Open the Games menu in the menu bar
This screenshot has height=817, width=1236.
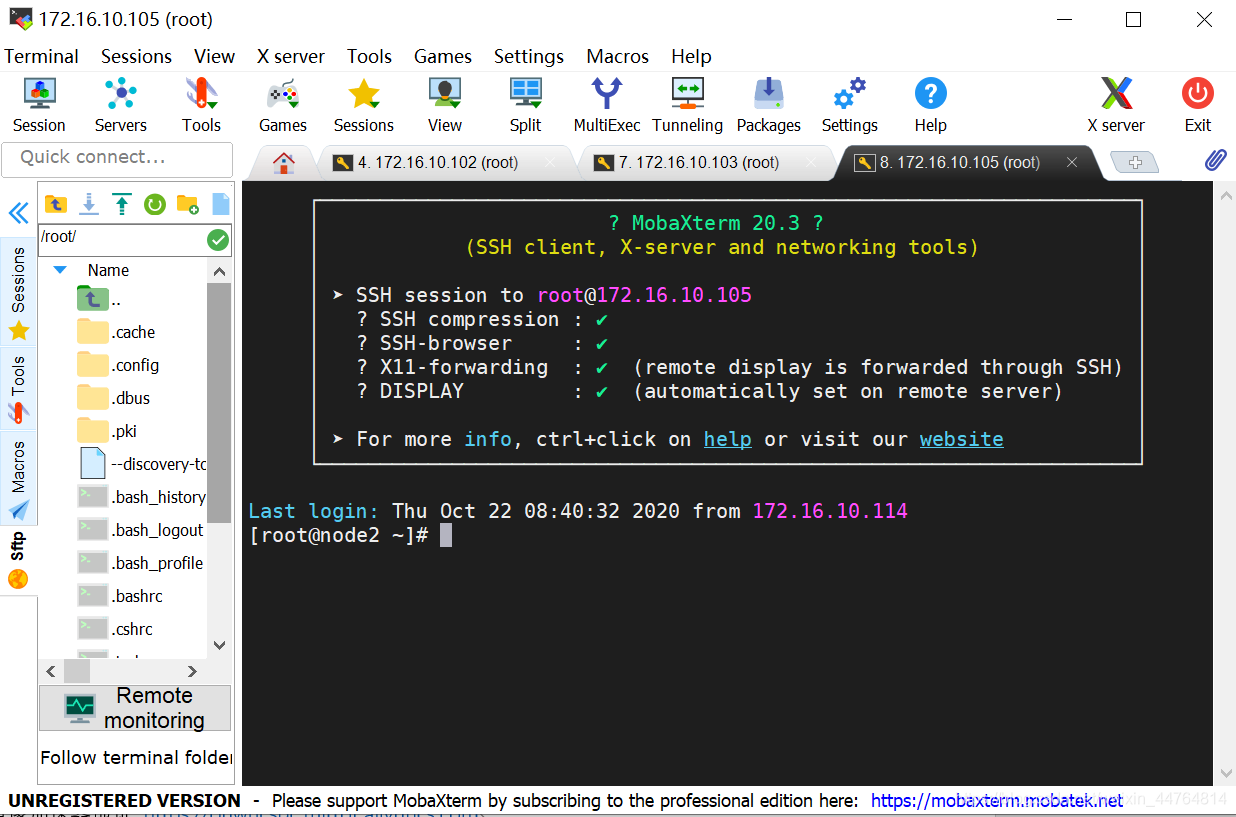pyautogui.click(x=443, y=56)
